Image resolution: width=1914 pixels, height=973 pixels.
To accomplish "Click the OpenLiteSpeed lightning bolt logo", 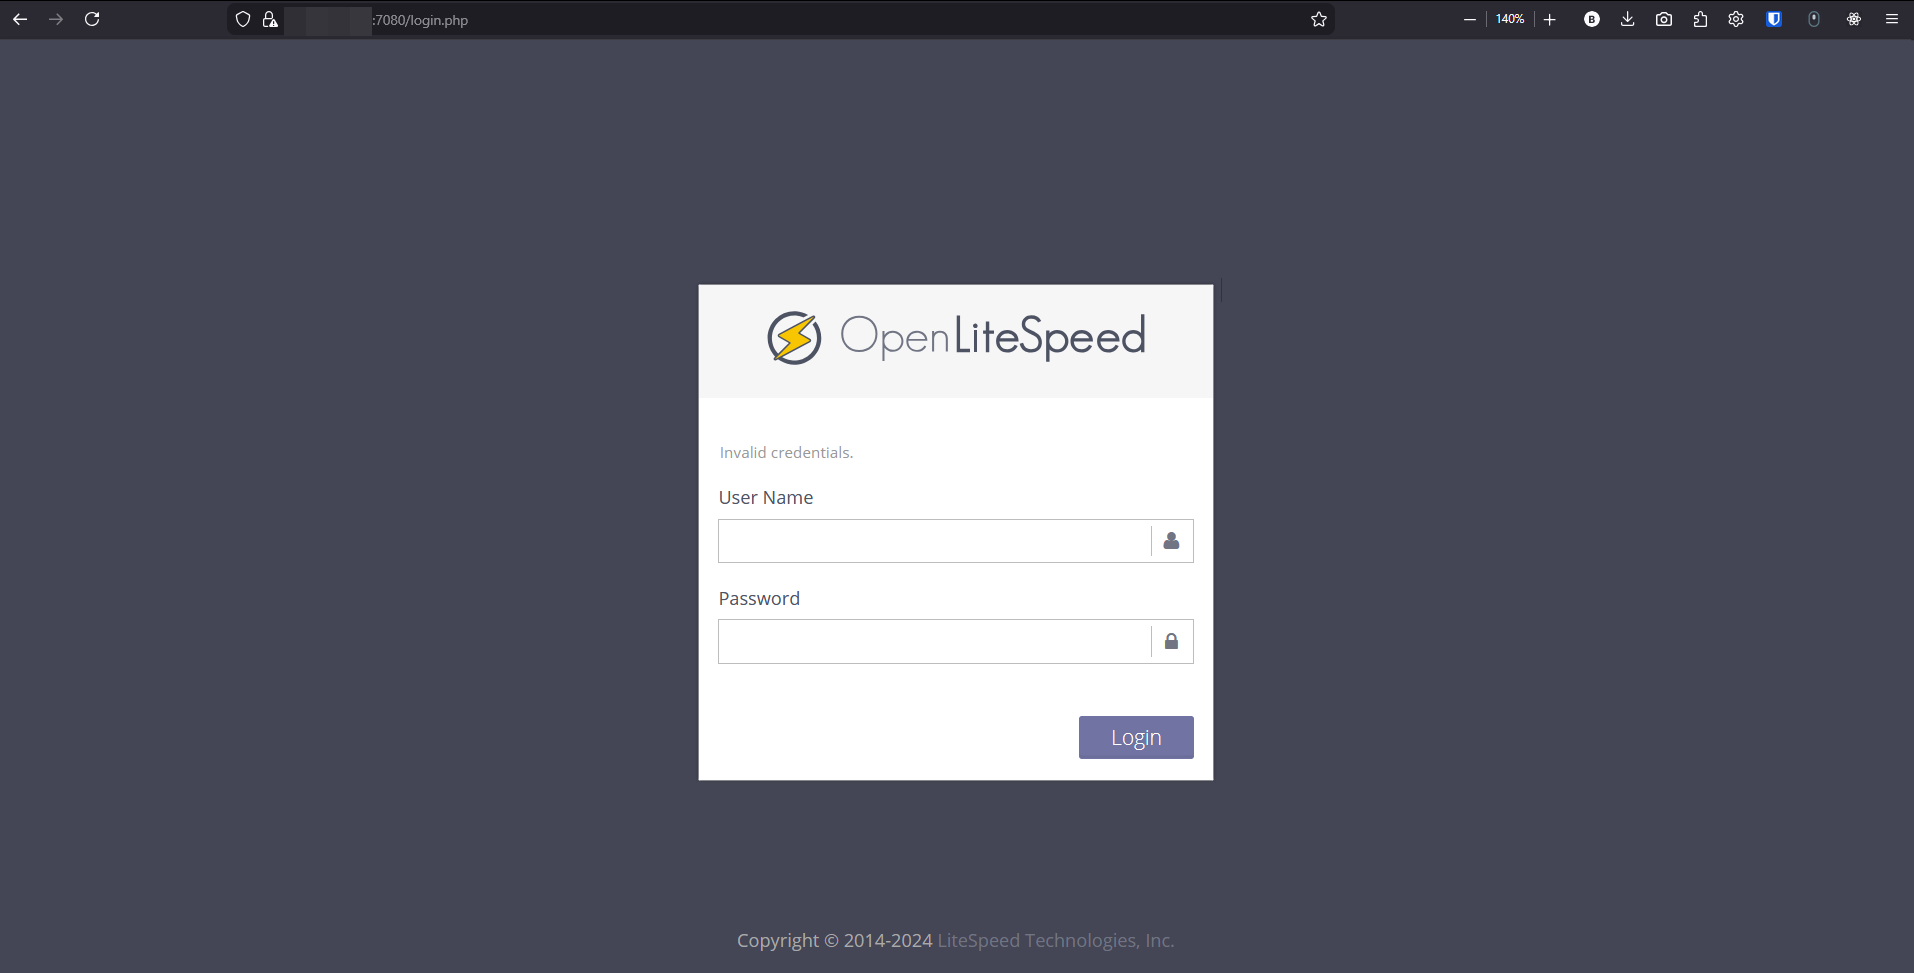I will pyautogui.click(x=794, y=337).
